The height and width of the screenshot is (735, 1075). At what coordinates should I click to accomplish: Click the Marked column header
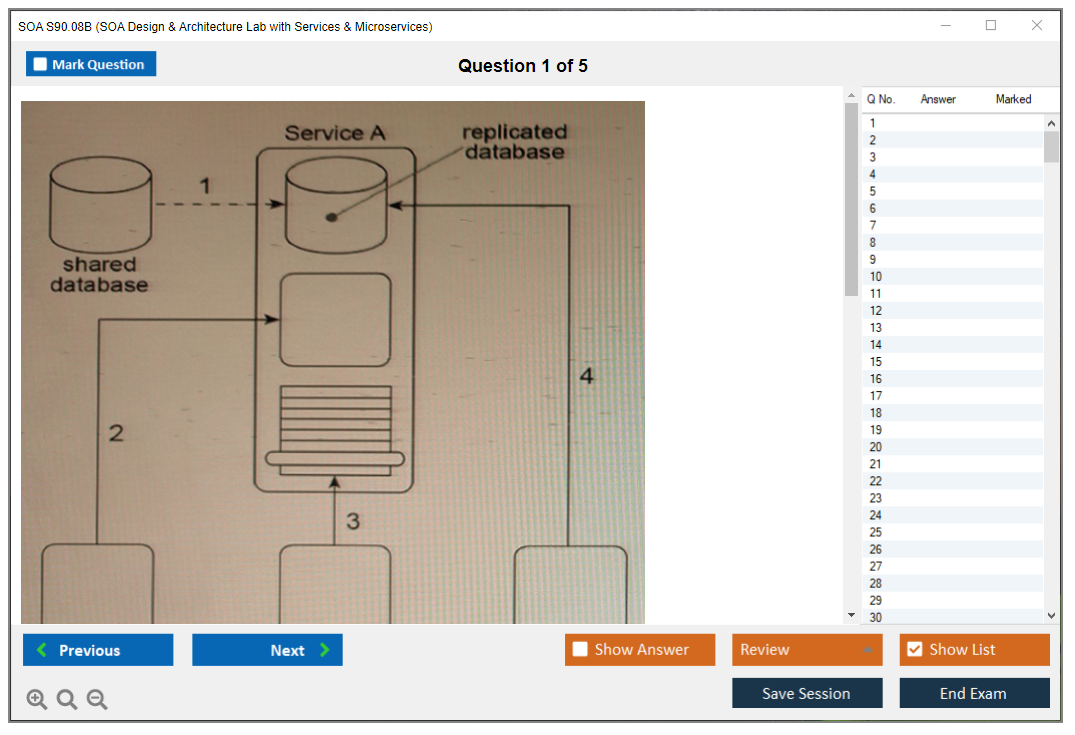tap(1012, 99)
